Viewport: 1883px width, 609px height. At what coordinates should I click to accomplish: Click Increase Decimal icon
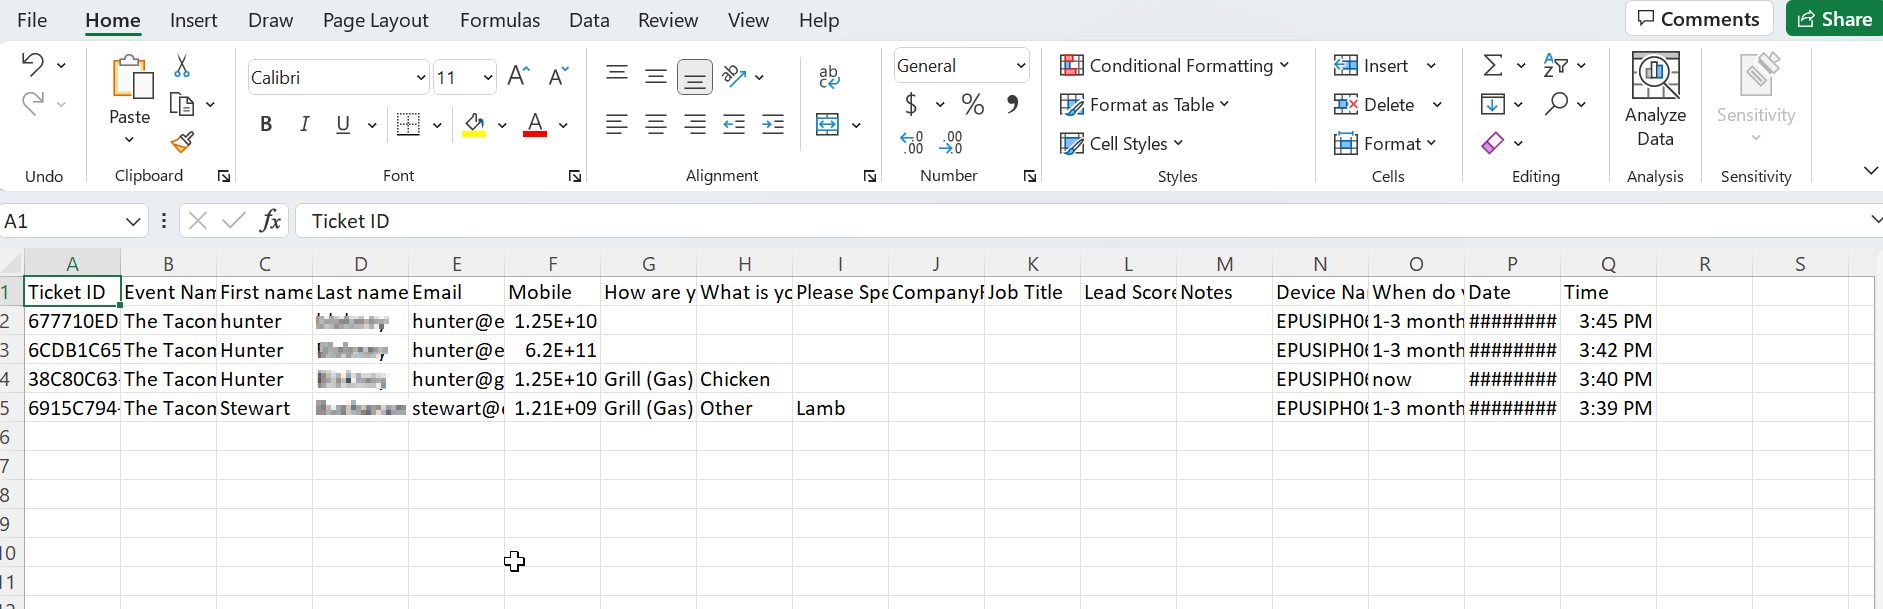[x=911, y=143]
